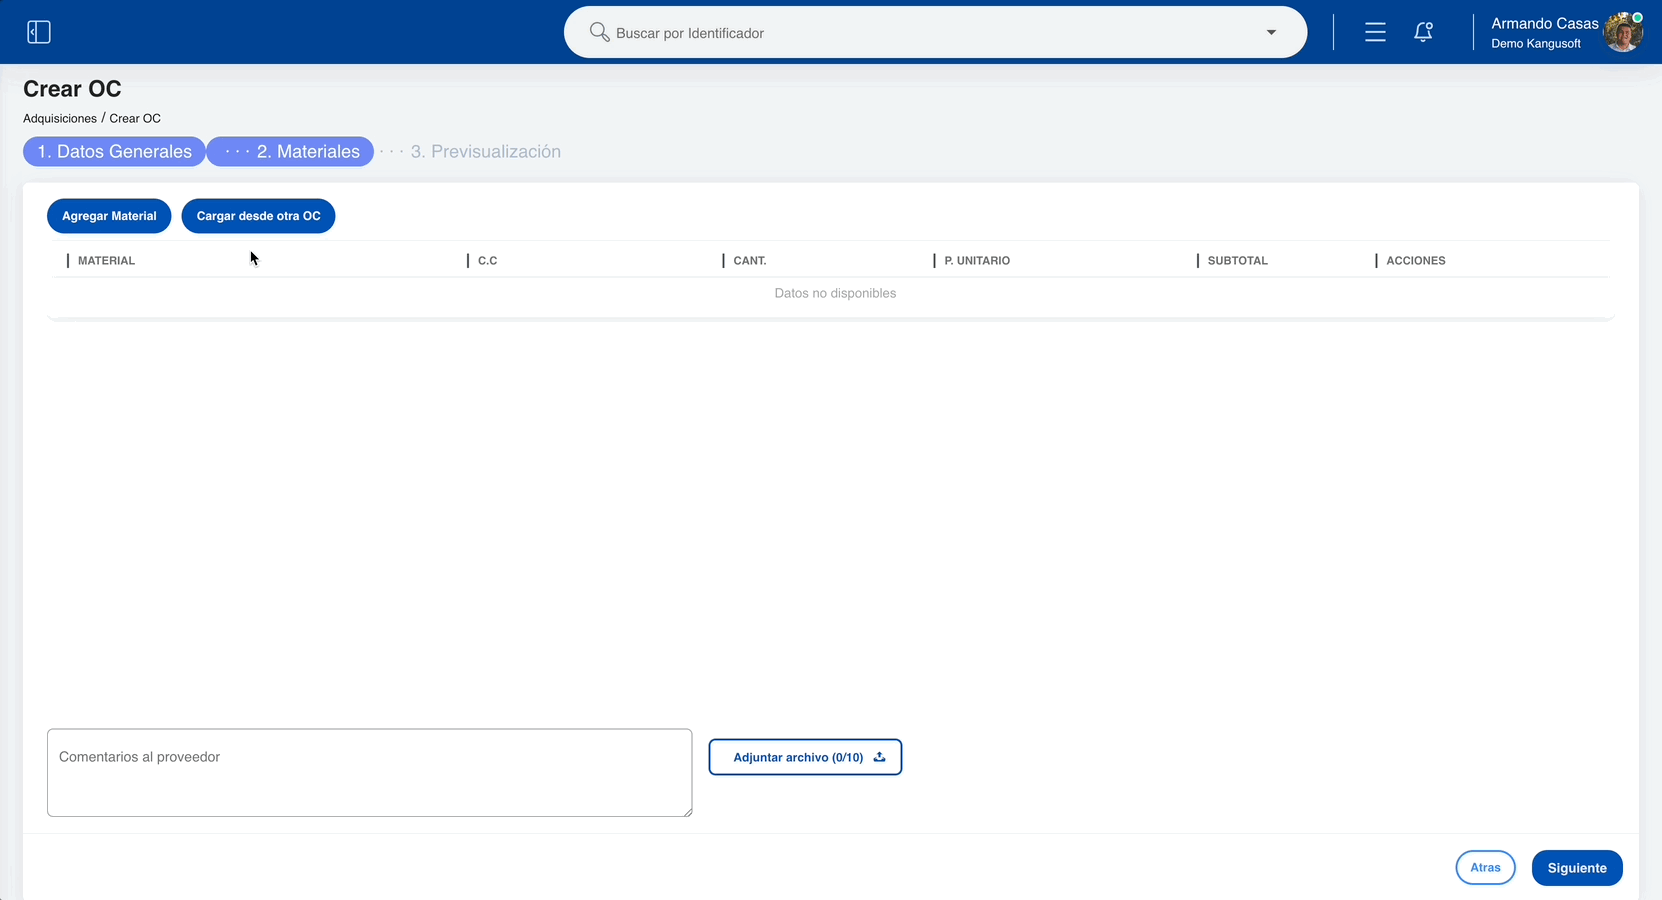The width and height of the screenshot is (1662, 900).
Task: Open the hamburger menu icon
Action: point(1375,32)
